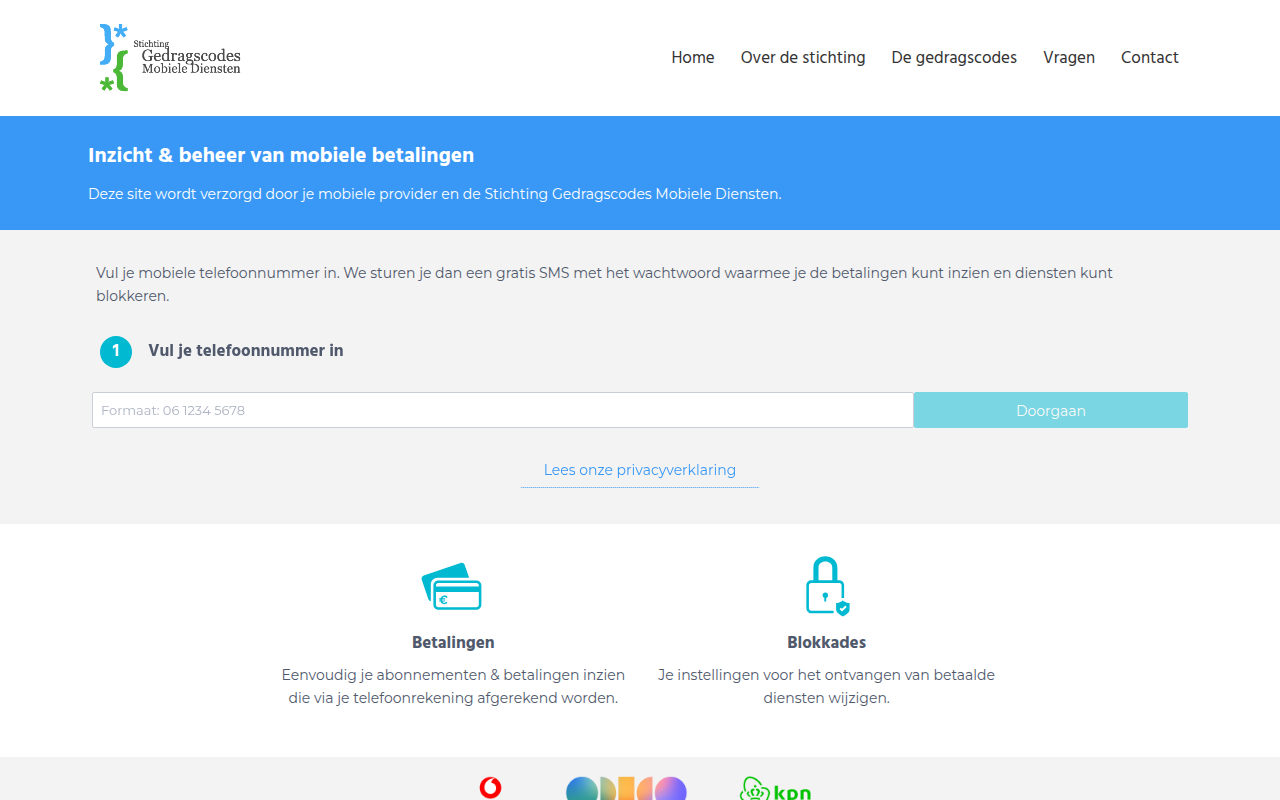Click the gratis SMS instruction paragraph
1280x800 pixels.
tap(604, 285)
